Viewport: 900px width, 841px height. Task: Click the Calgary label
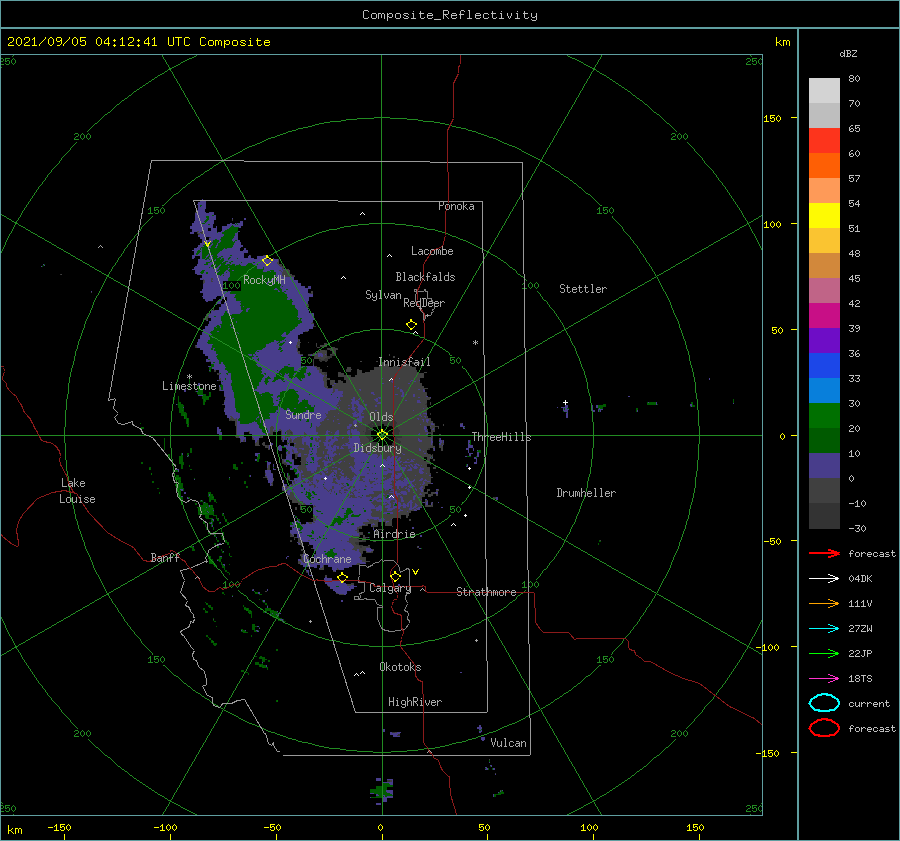pyautogui.click(x=390, y=588)
